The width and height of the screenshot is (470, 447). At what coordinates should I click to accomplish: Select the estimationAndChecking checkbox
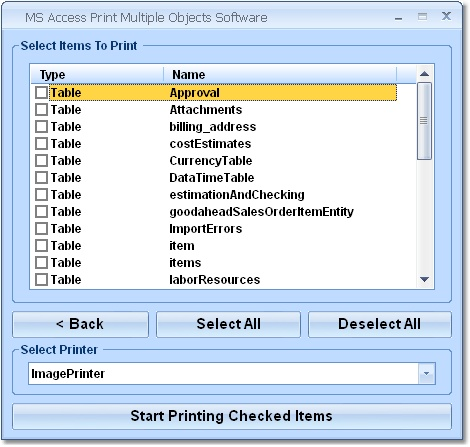pos(41,195)
